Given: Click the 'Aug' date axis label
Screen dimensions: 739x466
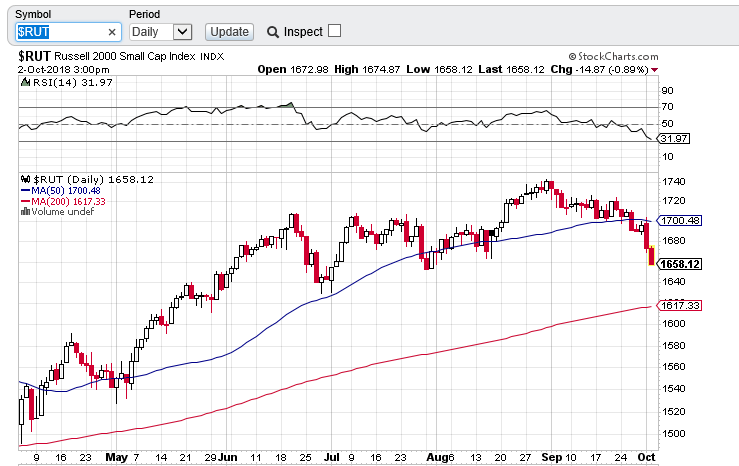Looking at the screenshot, I should tap(437, 457).
